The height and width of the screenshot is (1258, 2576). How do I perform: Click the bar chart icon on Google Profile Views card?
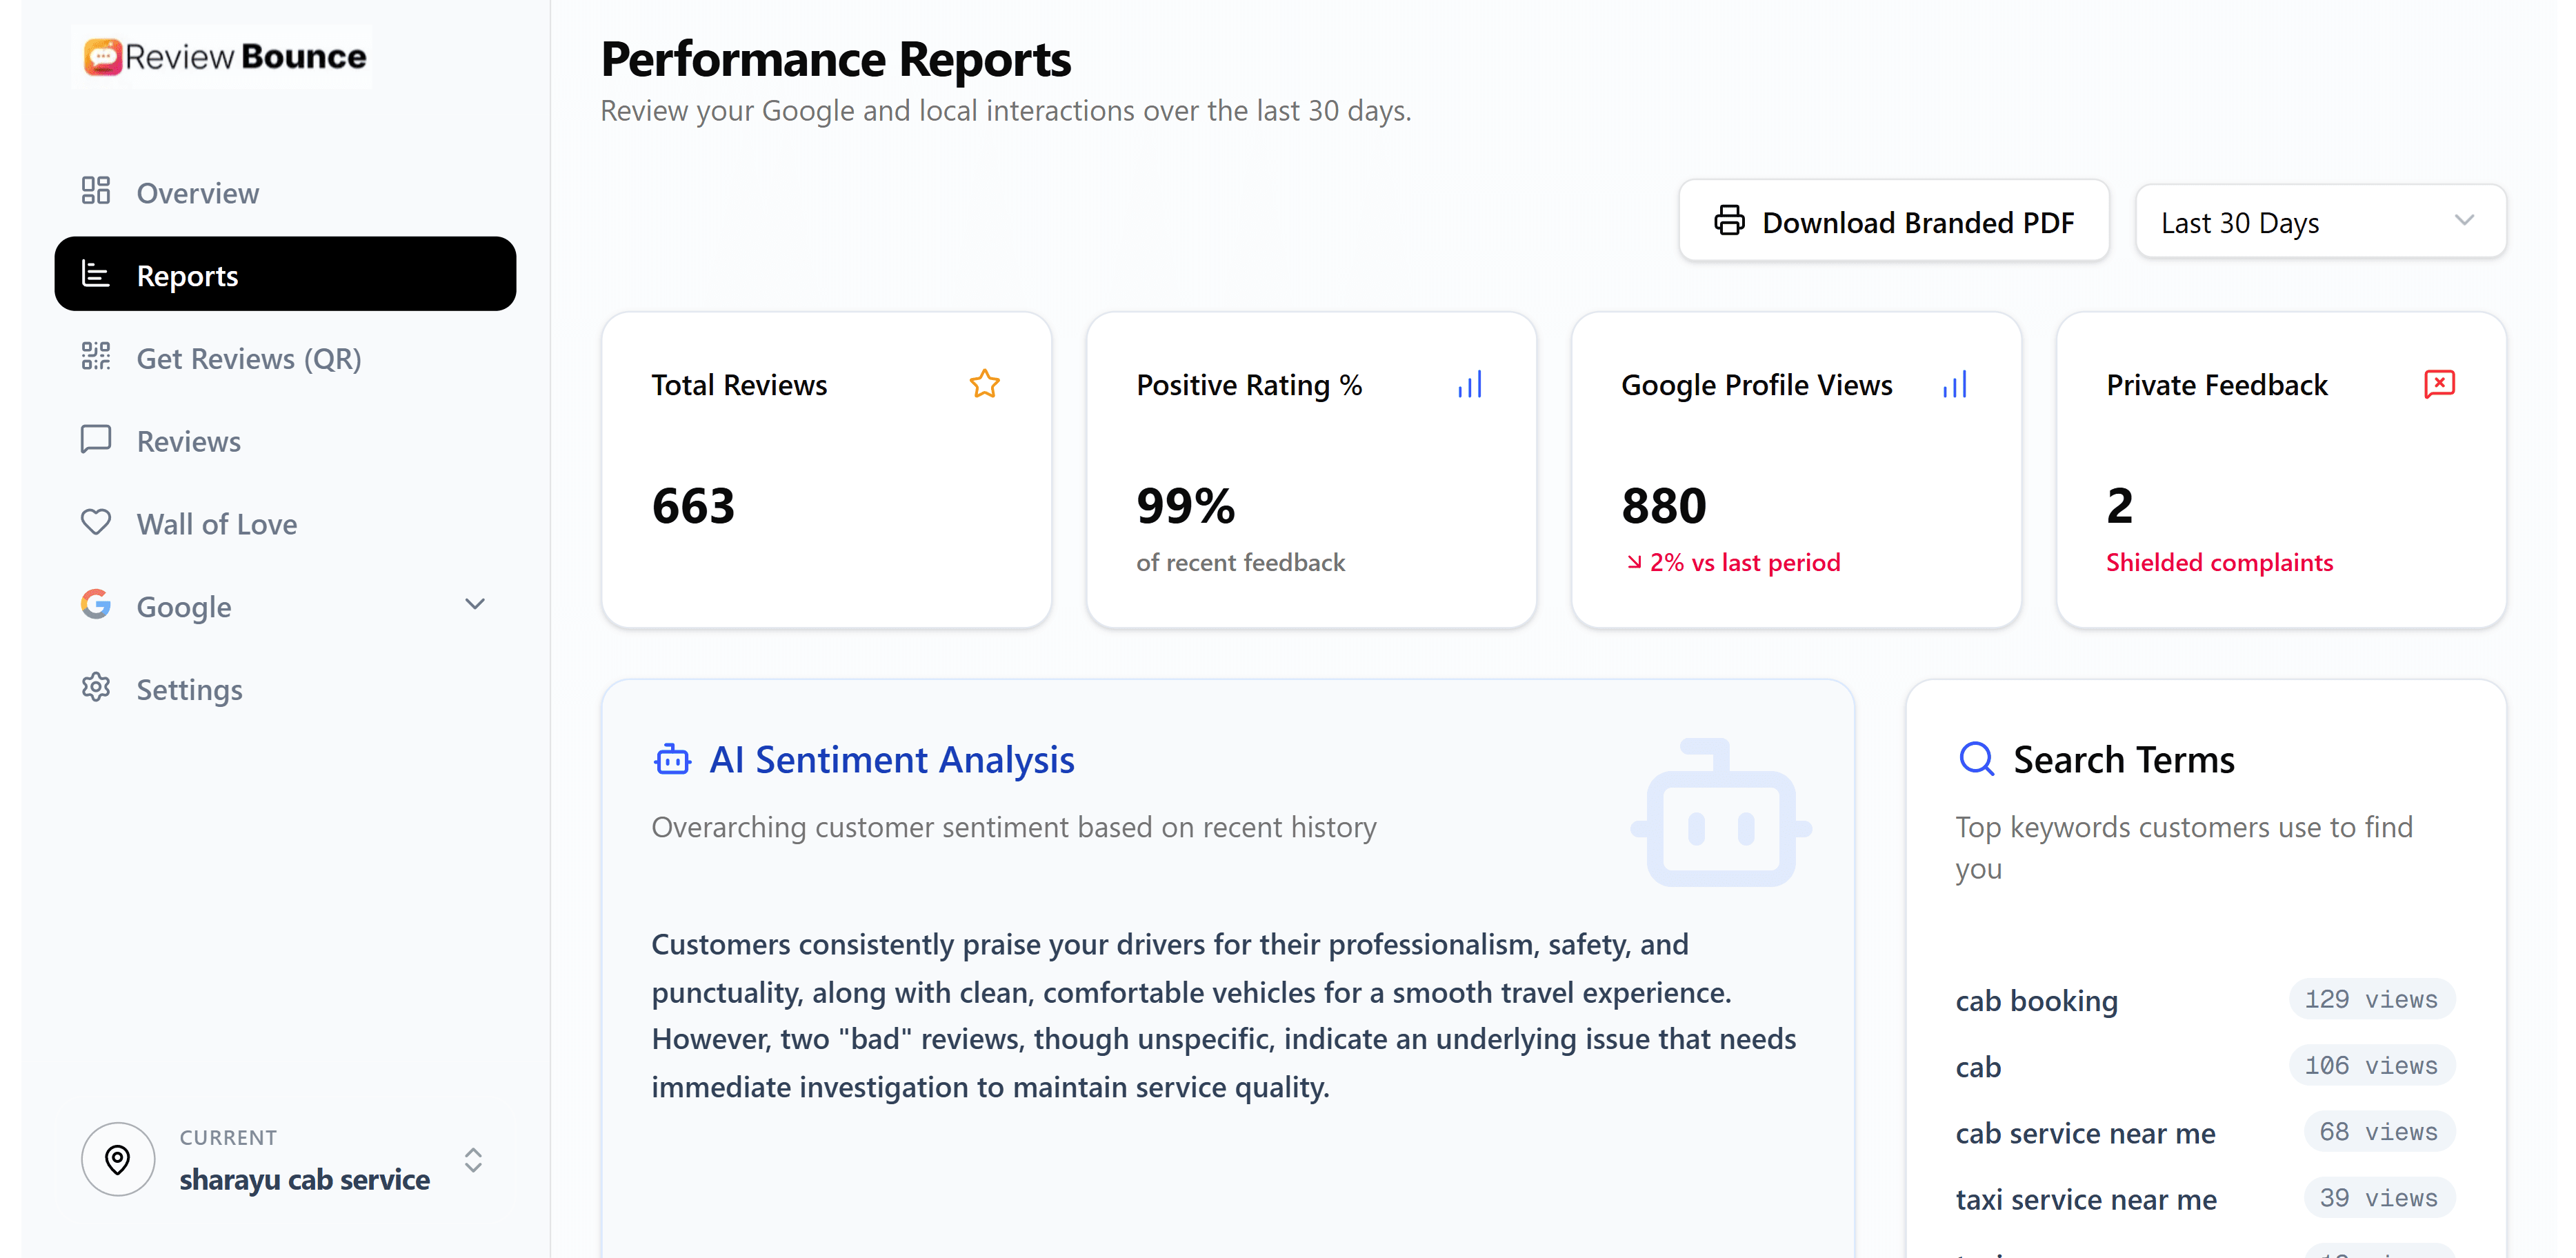[1955, 384]
